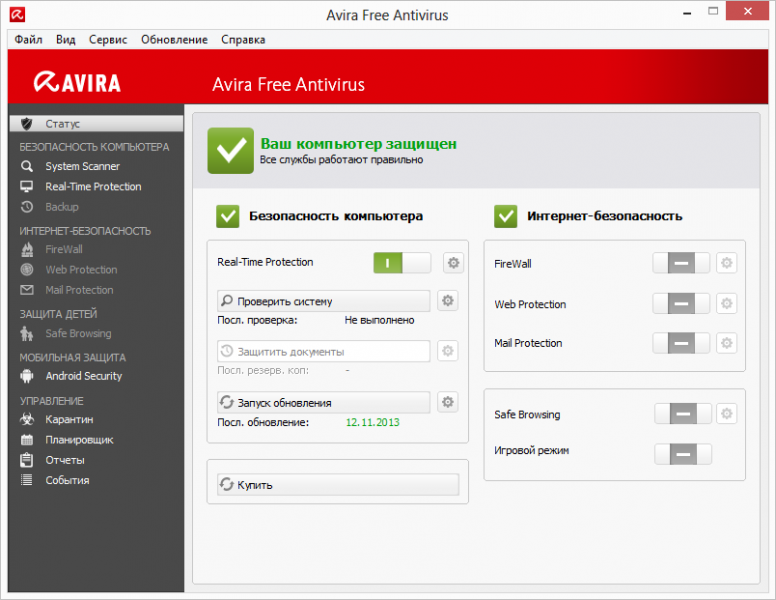Image resolution: width=776 pixels, height=600 pixels.
Task: Click the System Scanner magnifier icon
Action: (x=27, y=166)
